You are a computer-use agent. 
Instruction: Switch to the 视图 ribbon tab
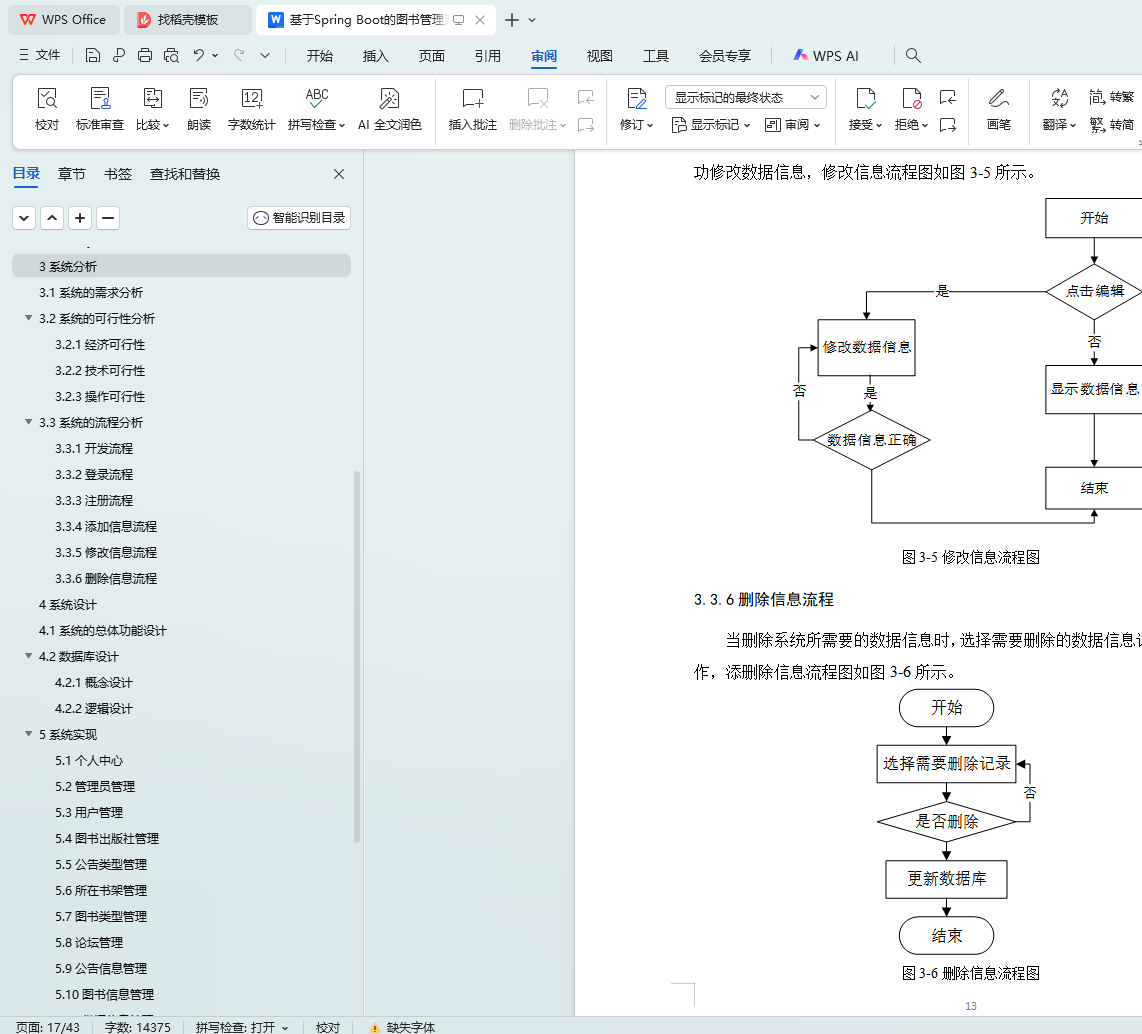pos(600,56)
